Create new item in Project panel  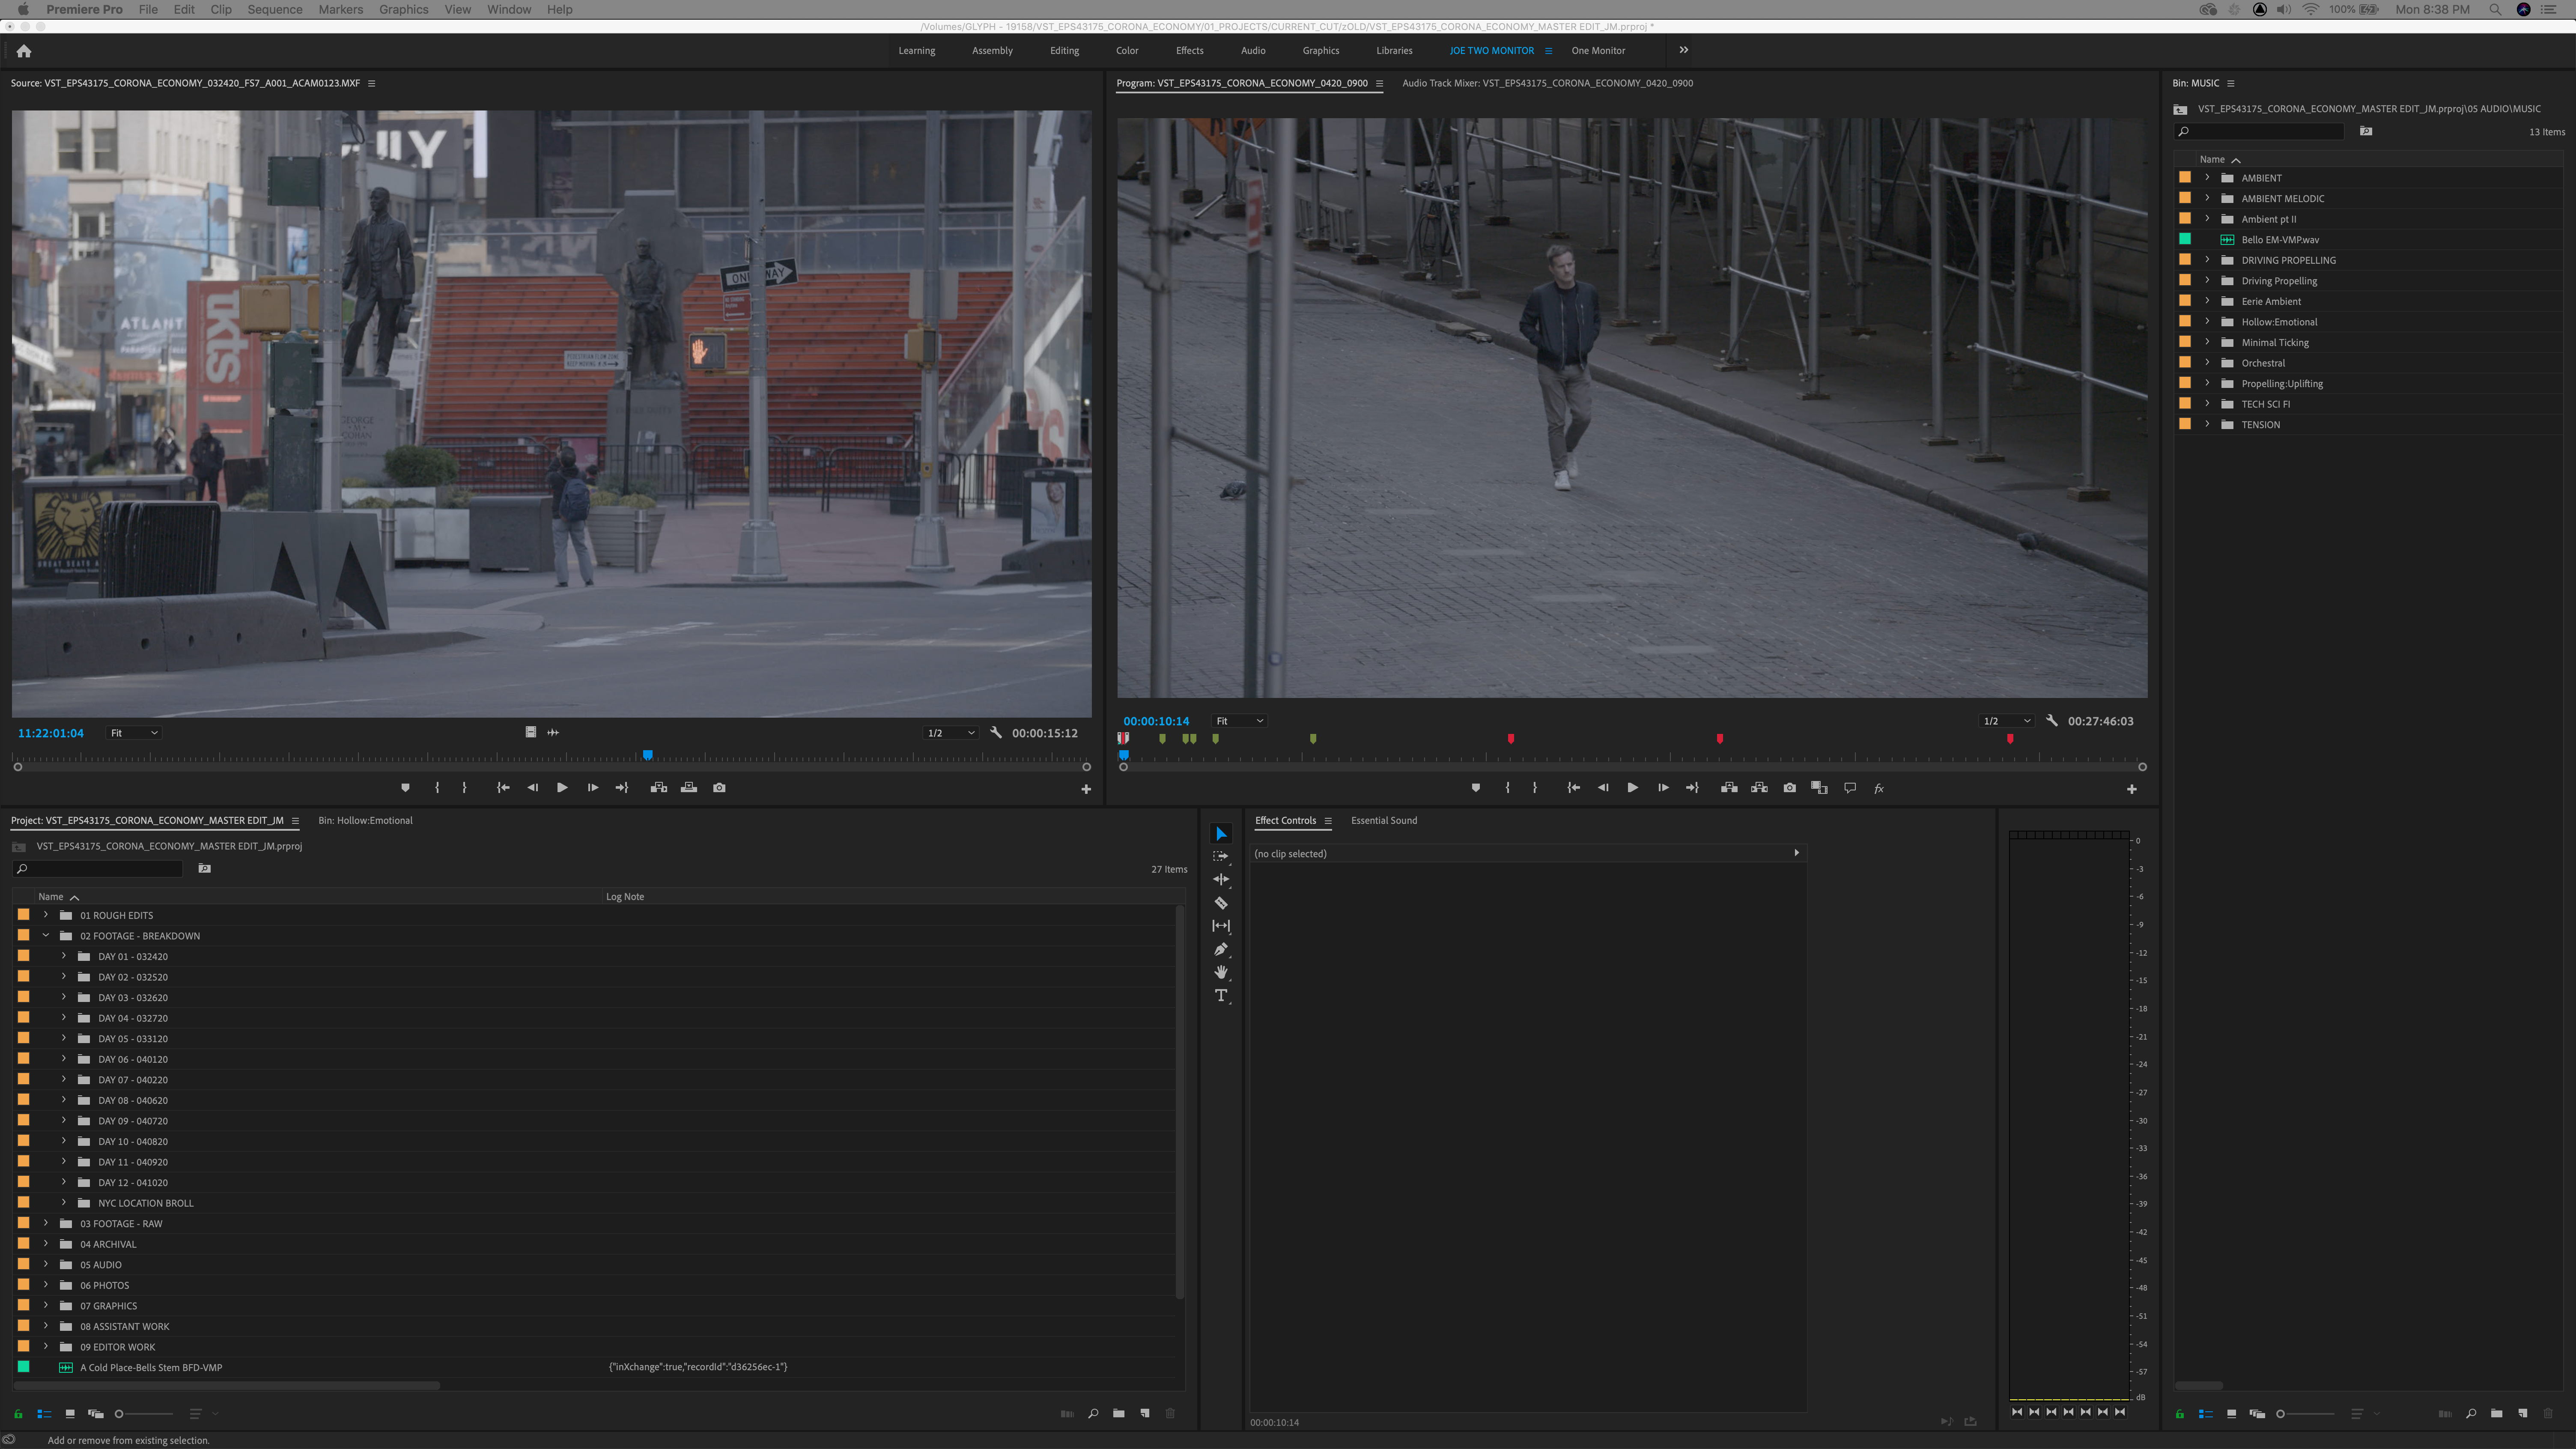coord(1145,1414)
